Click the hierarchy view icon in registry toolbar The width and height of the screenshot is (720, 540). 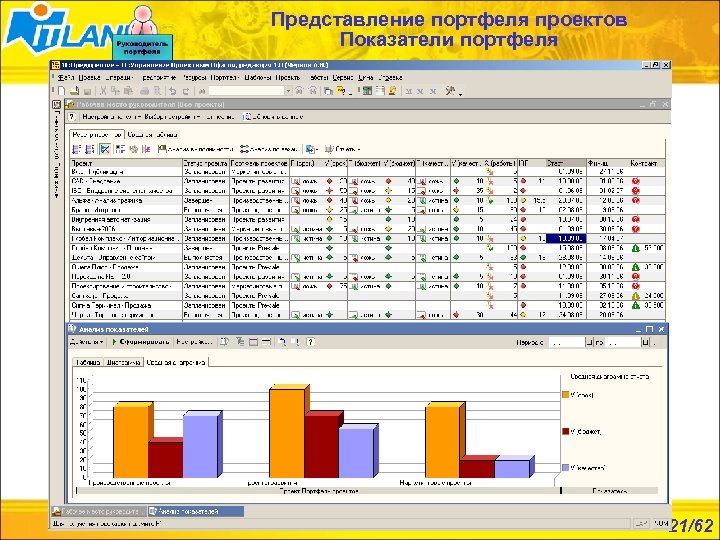click(120, 149)
